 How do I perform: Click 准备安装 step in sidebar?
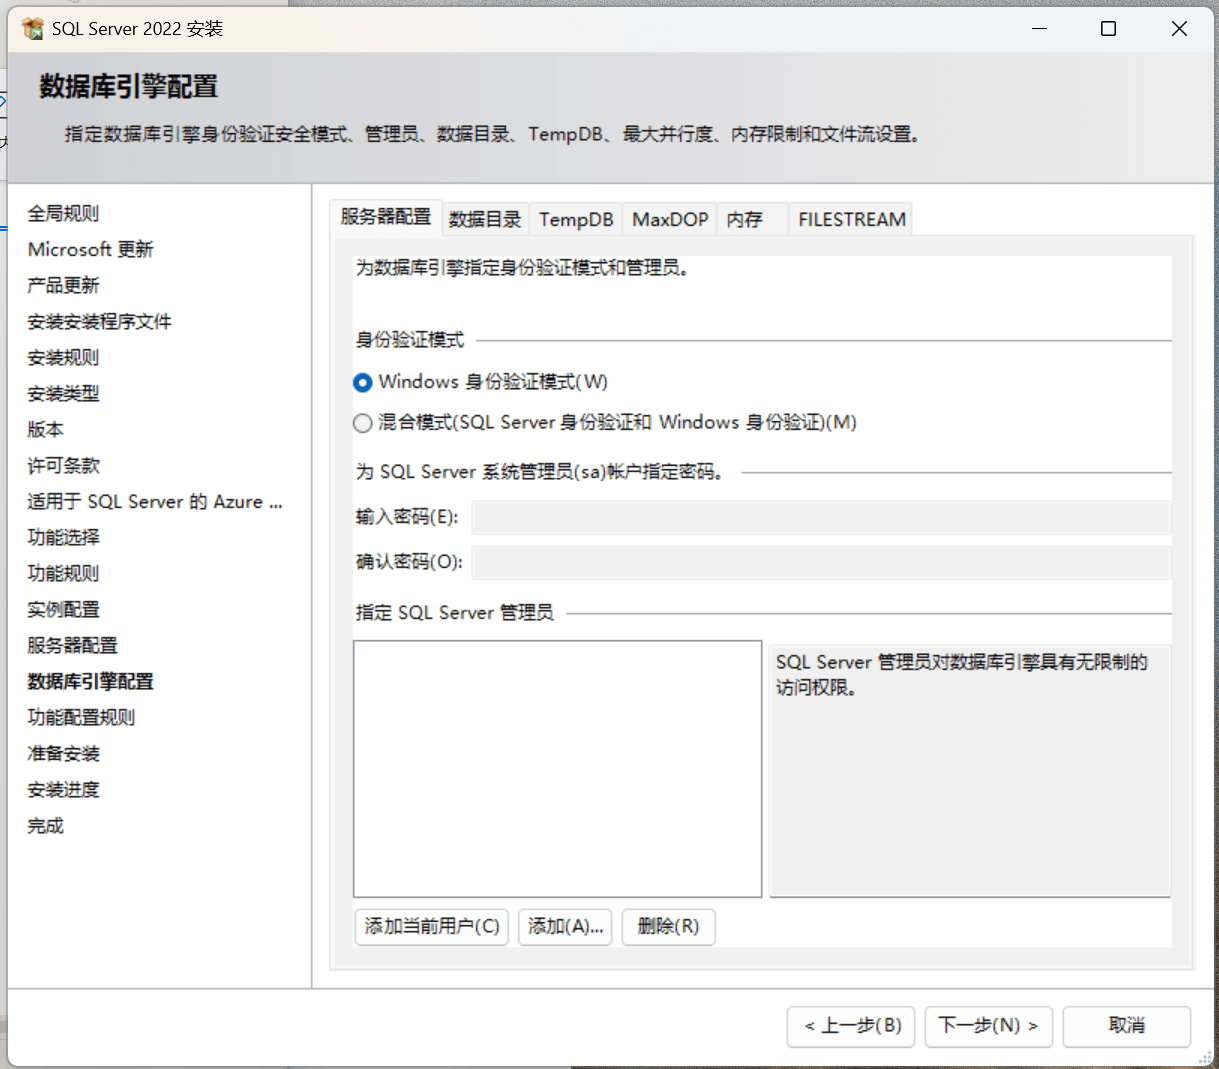point(63,753)
